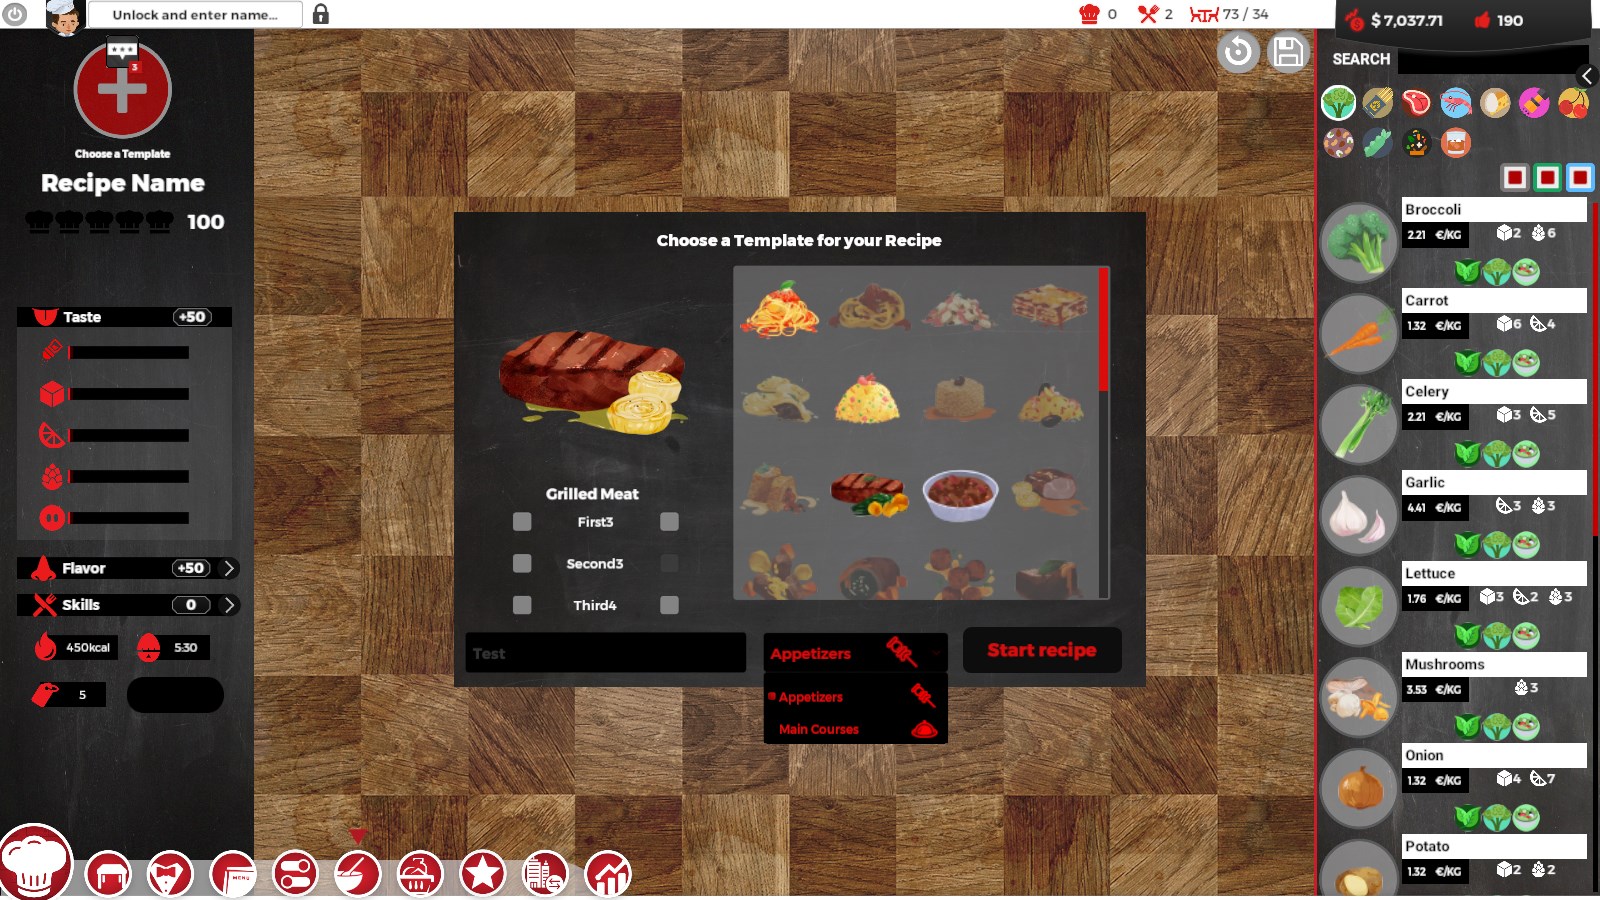Toggle the right checkbox beside Third4
This screenshot has height=900, width=1600.
pos(669,605)
